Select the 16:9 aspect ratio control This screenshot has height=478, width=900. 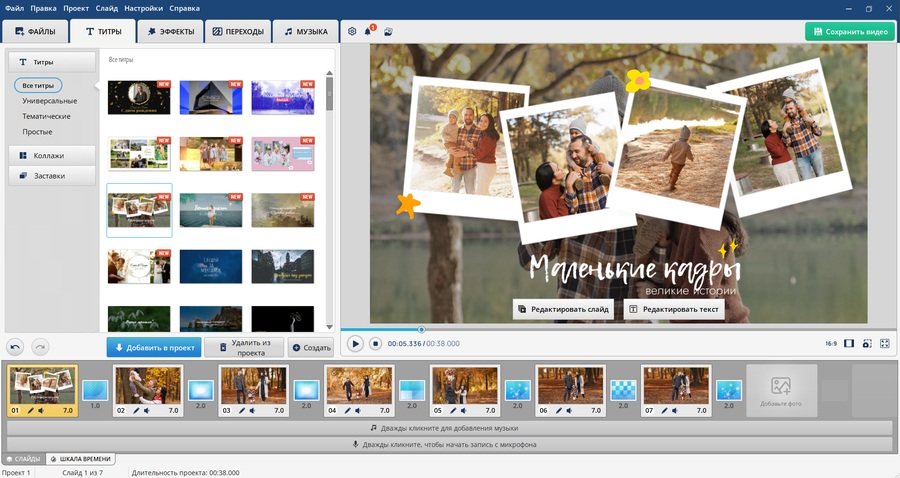tap(830, 343)
